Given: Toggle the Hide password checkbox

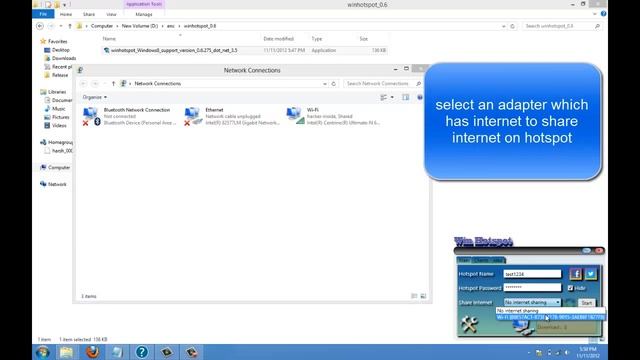Looking at the screenshot, I should coord(570,288).
